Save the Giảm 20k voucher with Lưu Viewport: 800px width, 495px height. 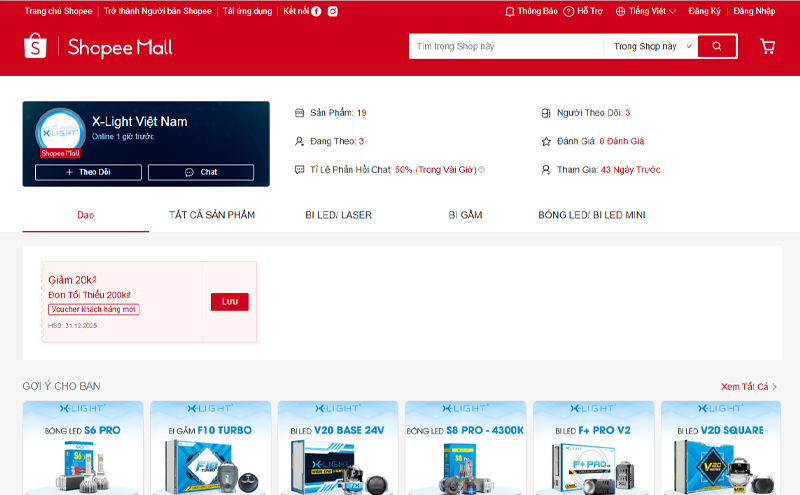229,301
